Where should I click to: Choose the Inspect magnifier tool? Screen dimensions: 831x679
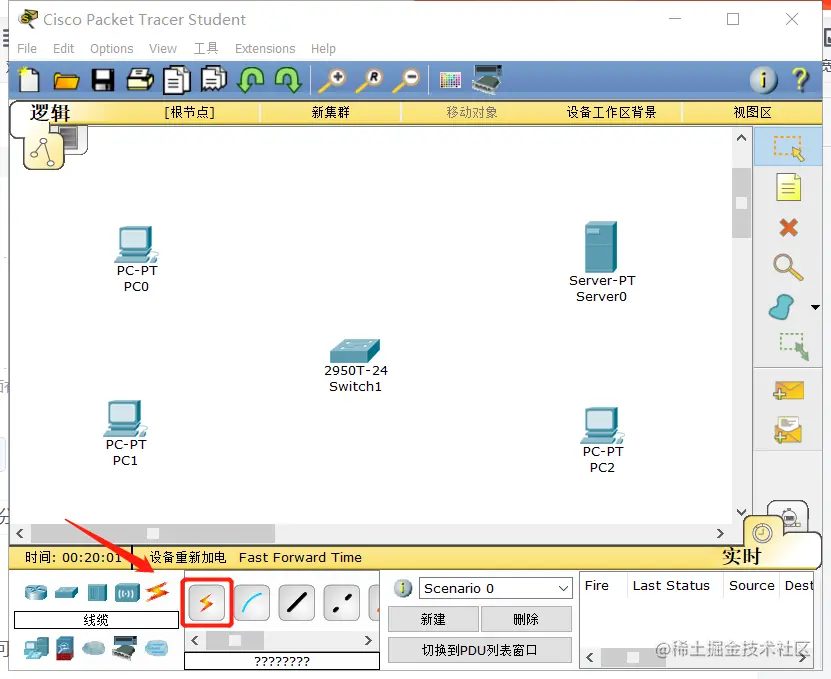(x=788, y=267)
